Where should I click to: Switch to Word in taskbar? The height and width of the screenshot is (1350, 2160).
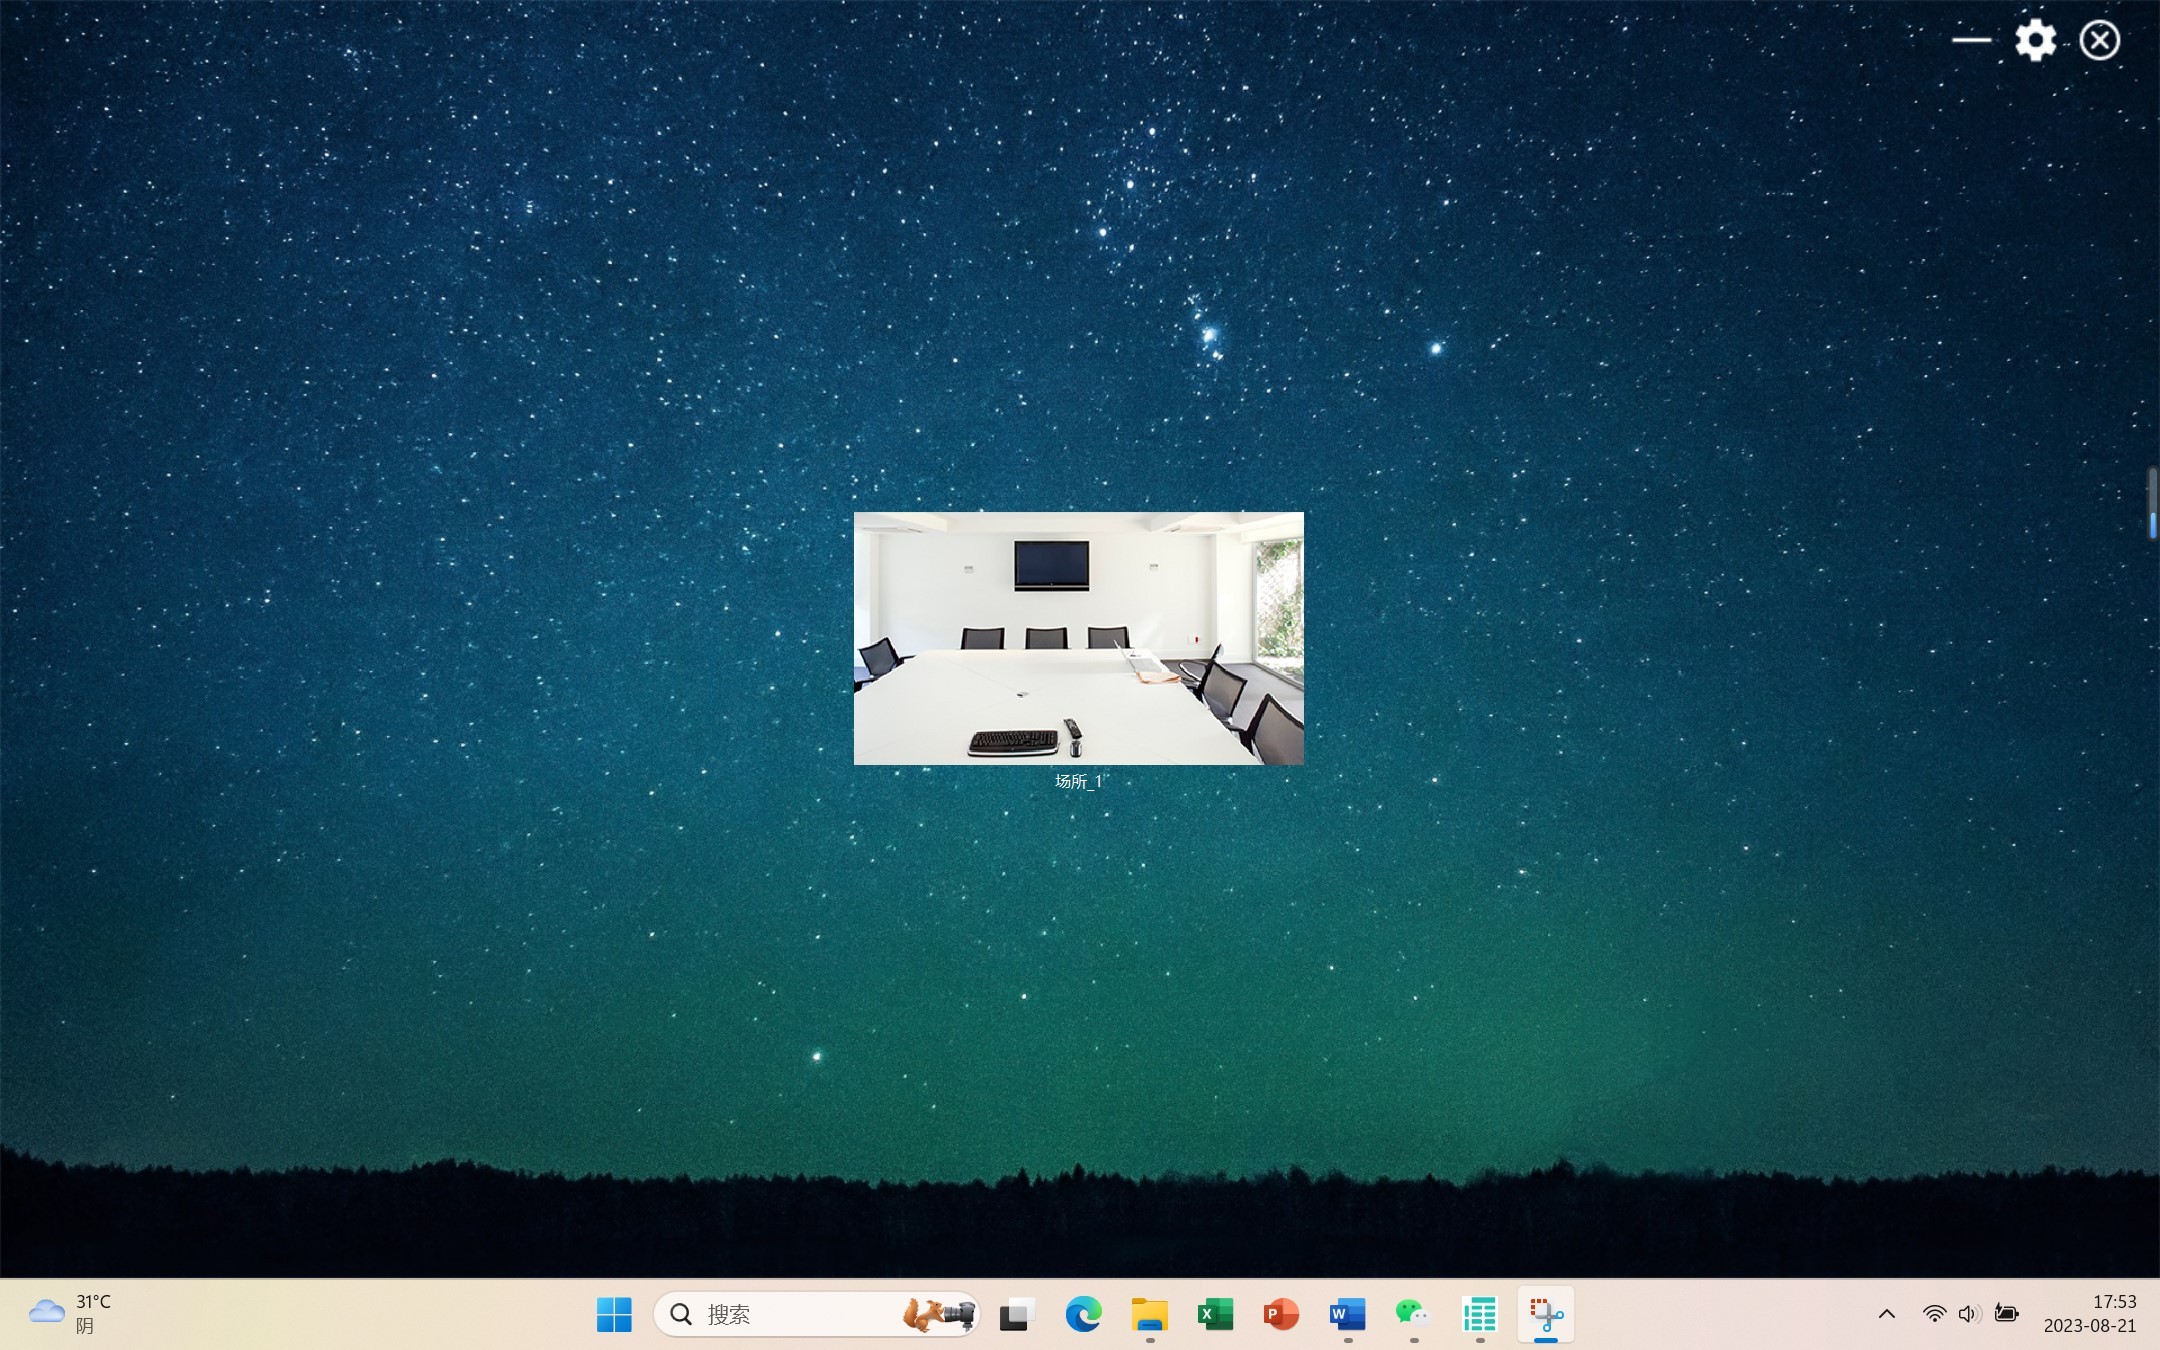[x=1347, y=1314]
